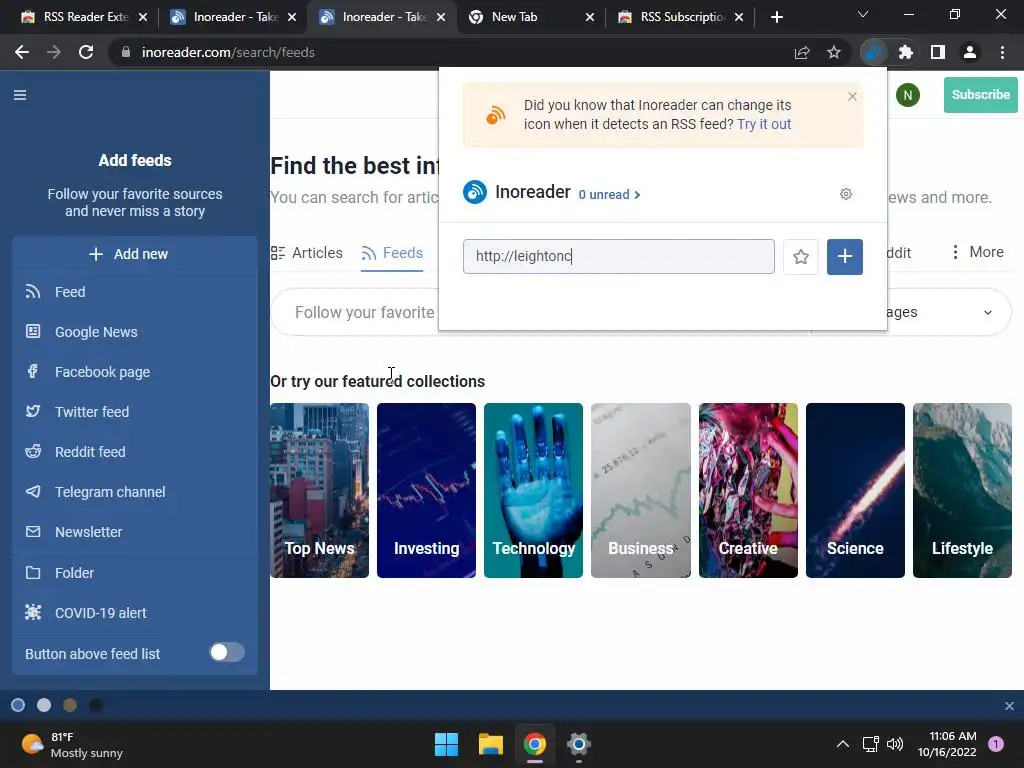Open the hamburger menu in Inoreader sidebar
Image resolution: width=1024 pixels, height=768 pixels.
tap(20, 95)
